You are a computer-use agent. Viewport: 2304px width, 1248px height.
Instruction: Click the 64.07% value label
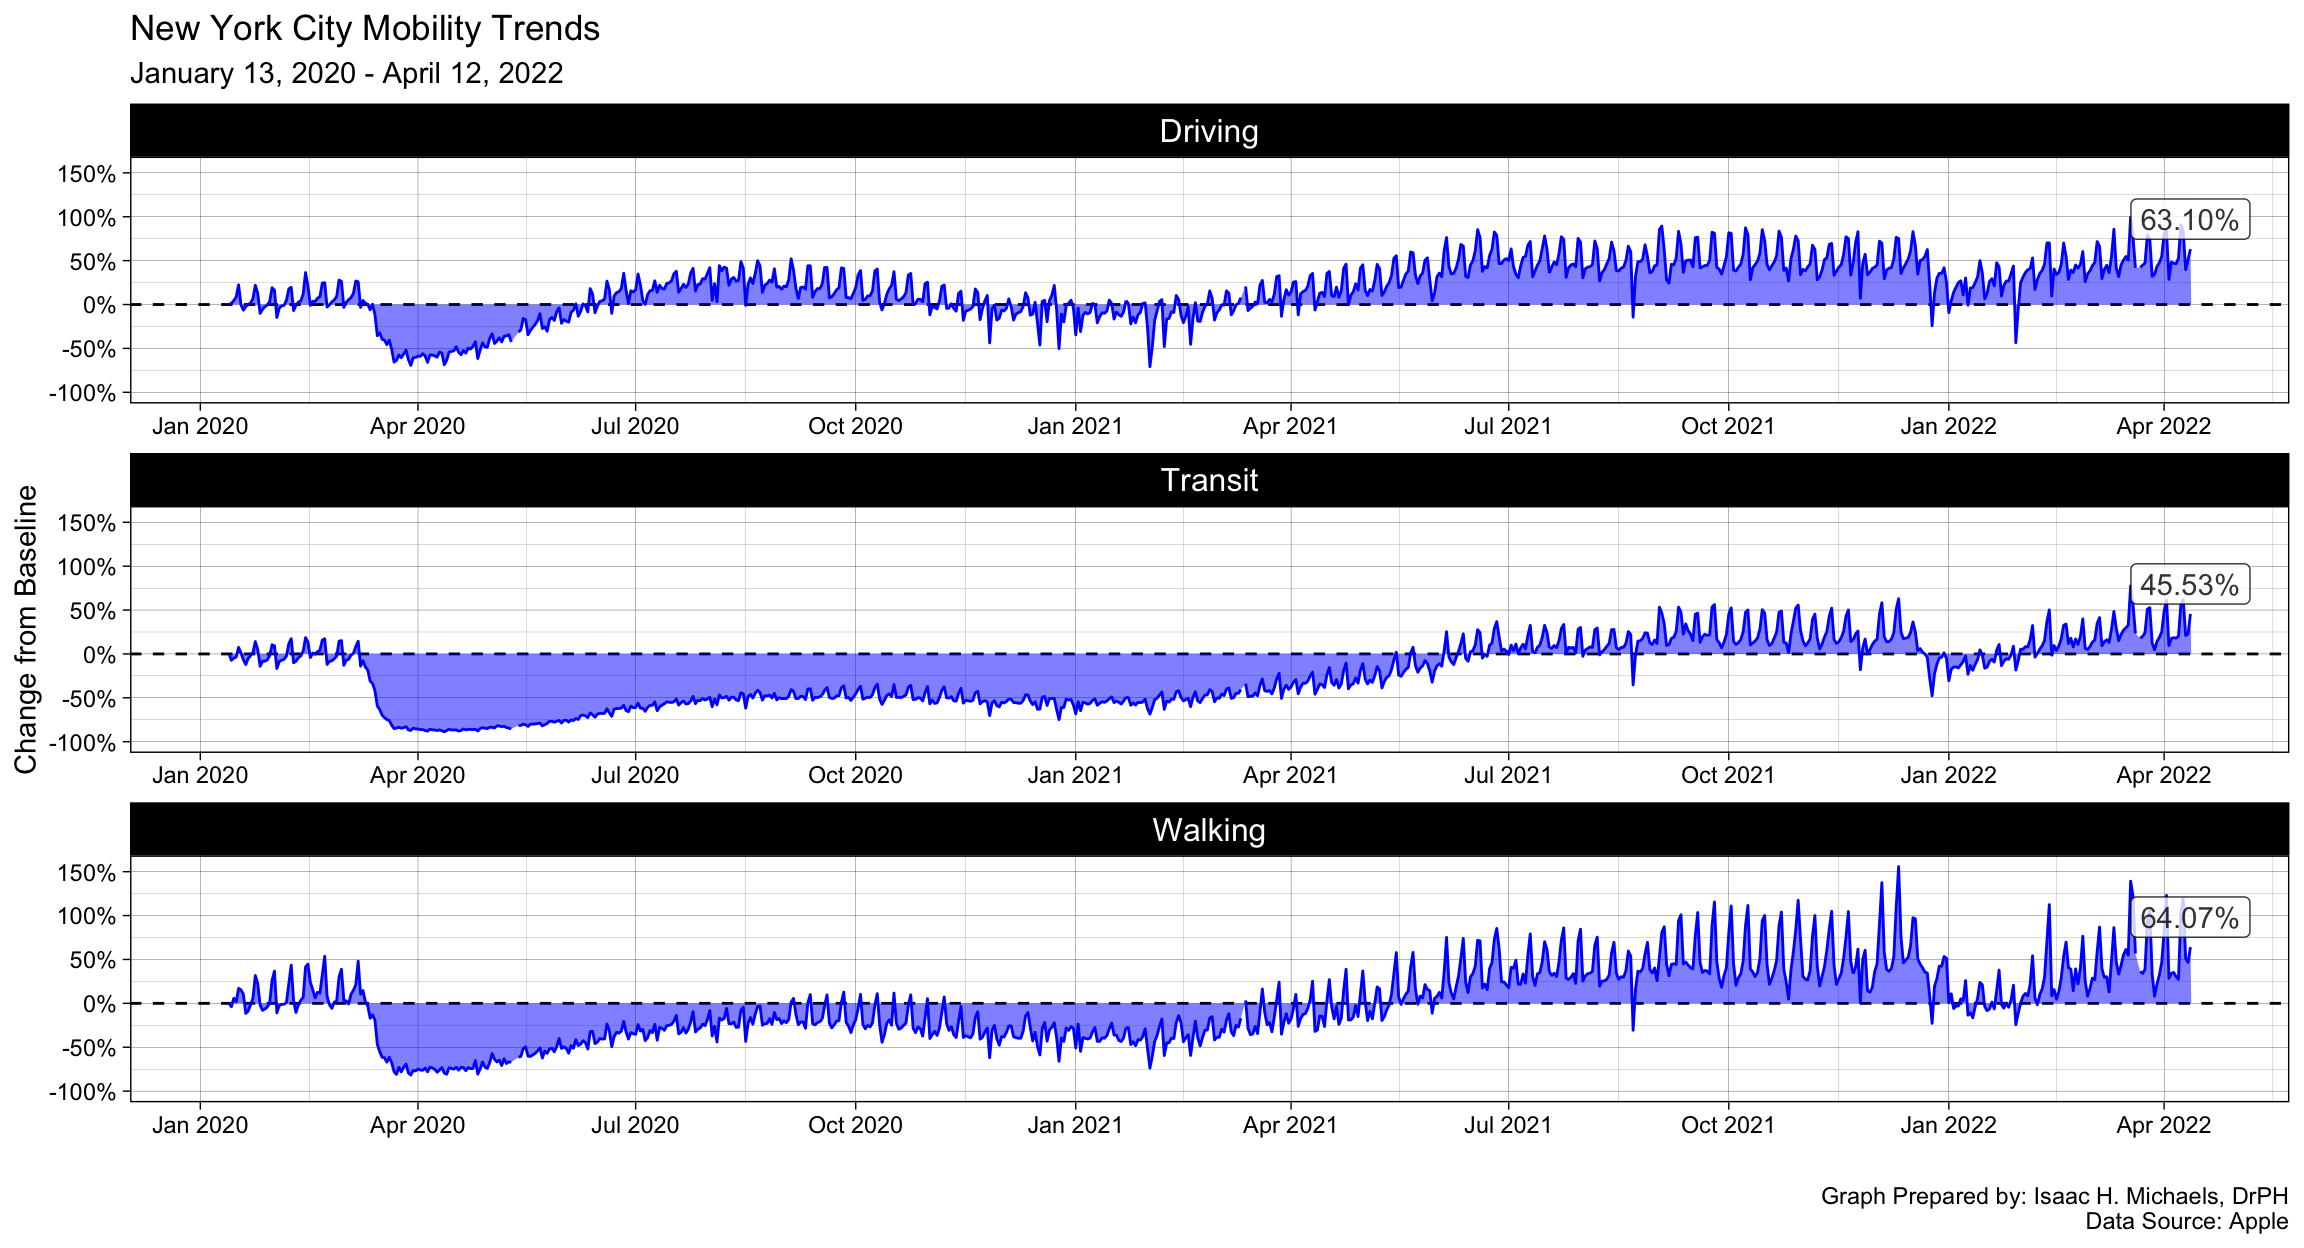click(2189, 918)
